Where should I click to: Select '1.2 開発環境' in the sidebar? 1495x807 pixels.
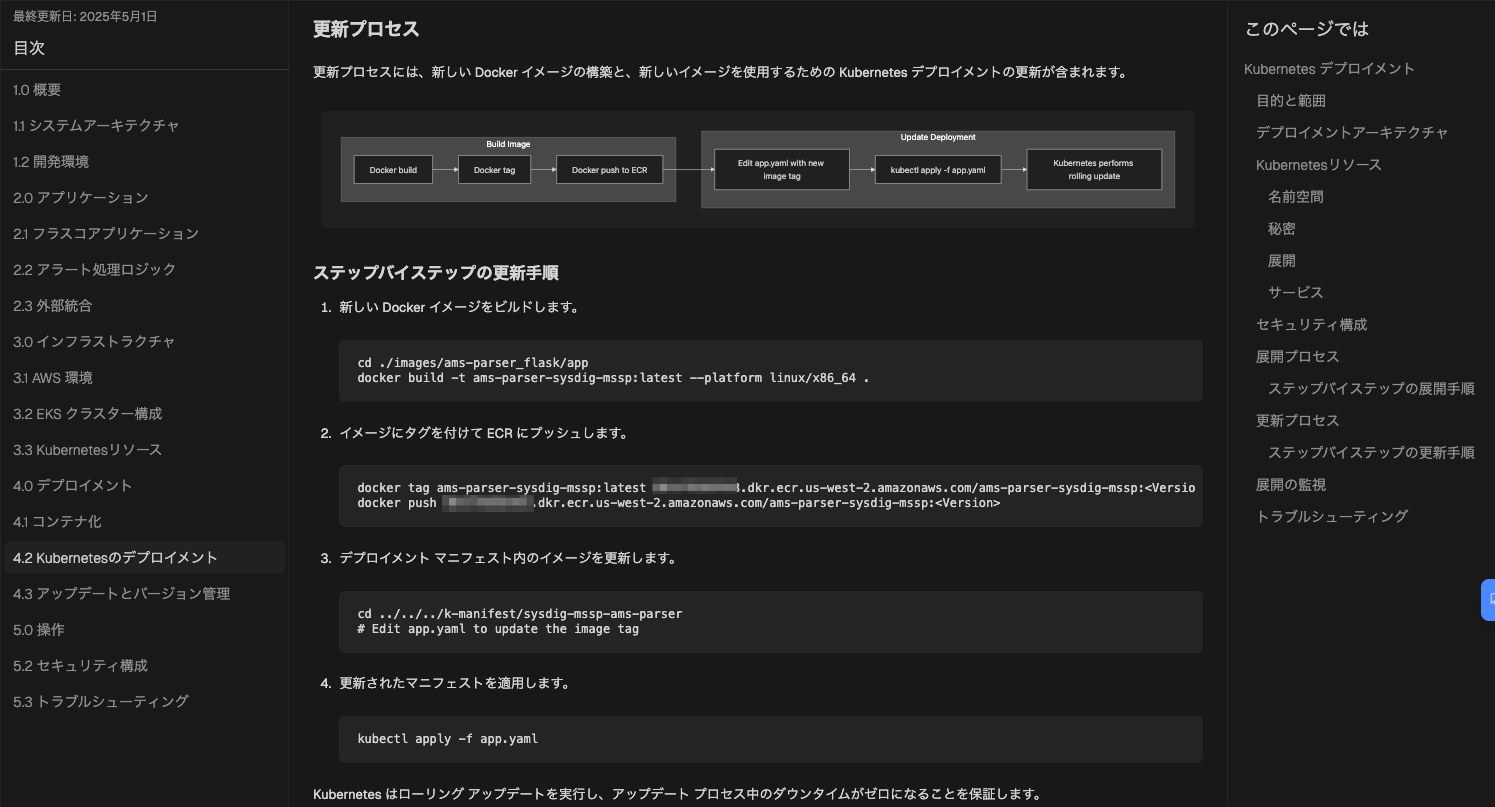51,162
